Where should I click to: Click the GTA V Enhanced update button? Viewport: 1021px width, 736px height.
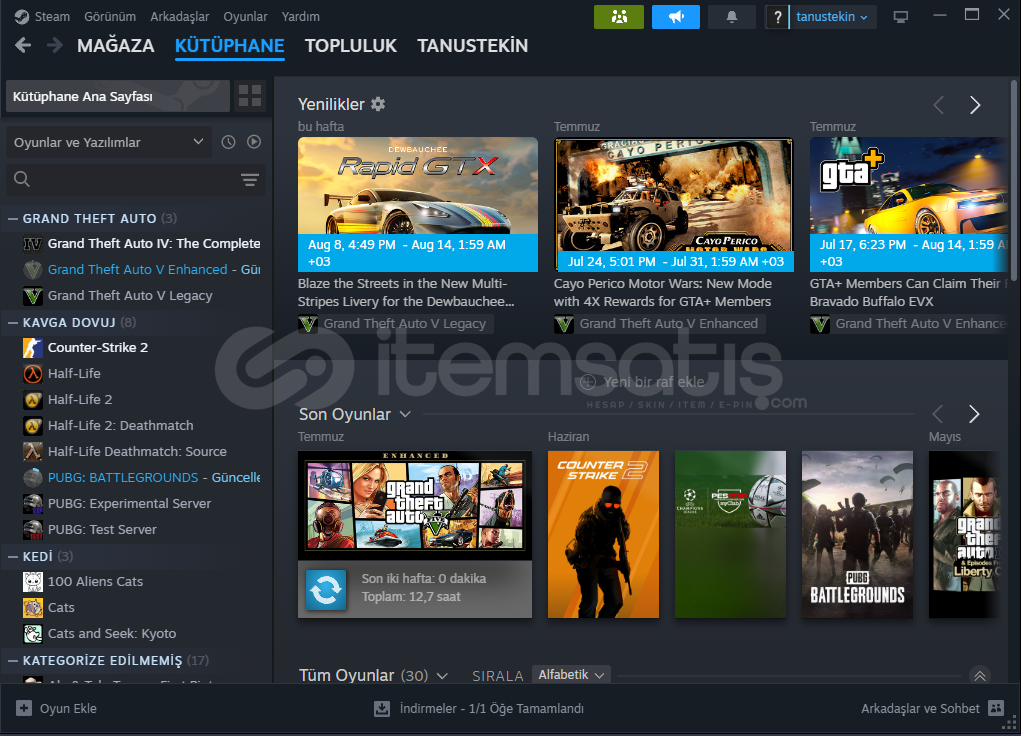(326, 589)
